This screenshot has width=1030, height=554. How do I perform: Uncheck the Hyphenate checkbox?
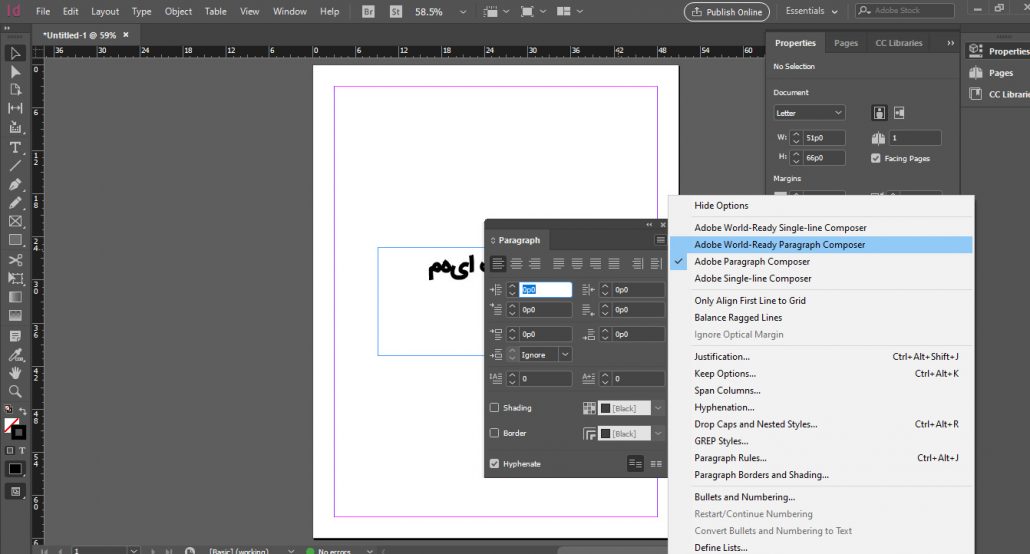click(494, 463)
